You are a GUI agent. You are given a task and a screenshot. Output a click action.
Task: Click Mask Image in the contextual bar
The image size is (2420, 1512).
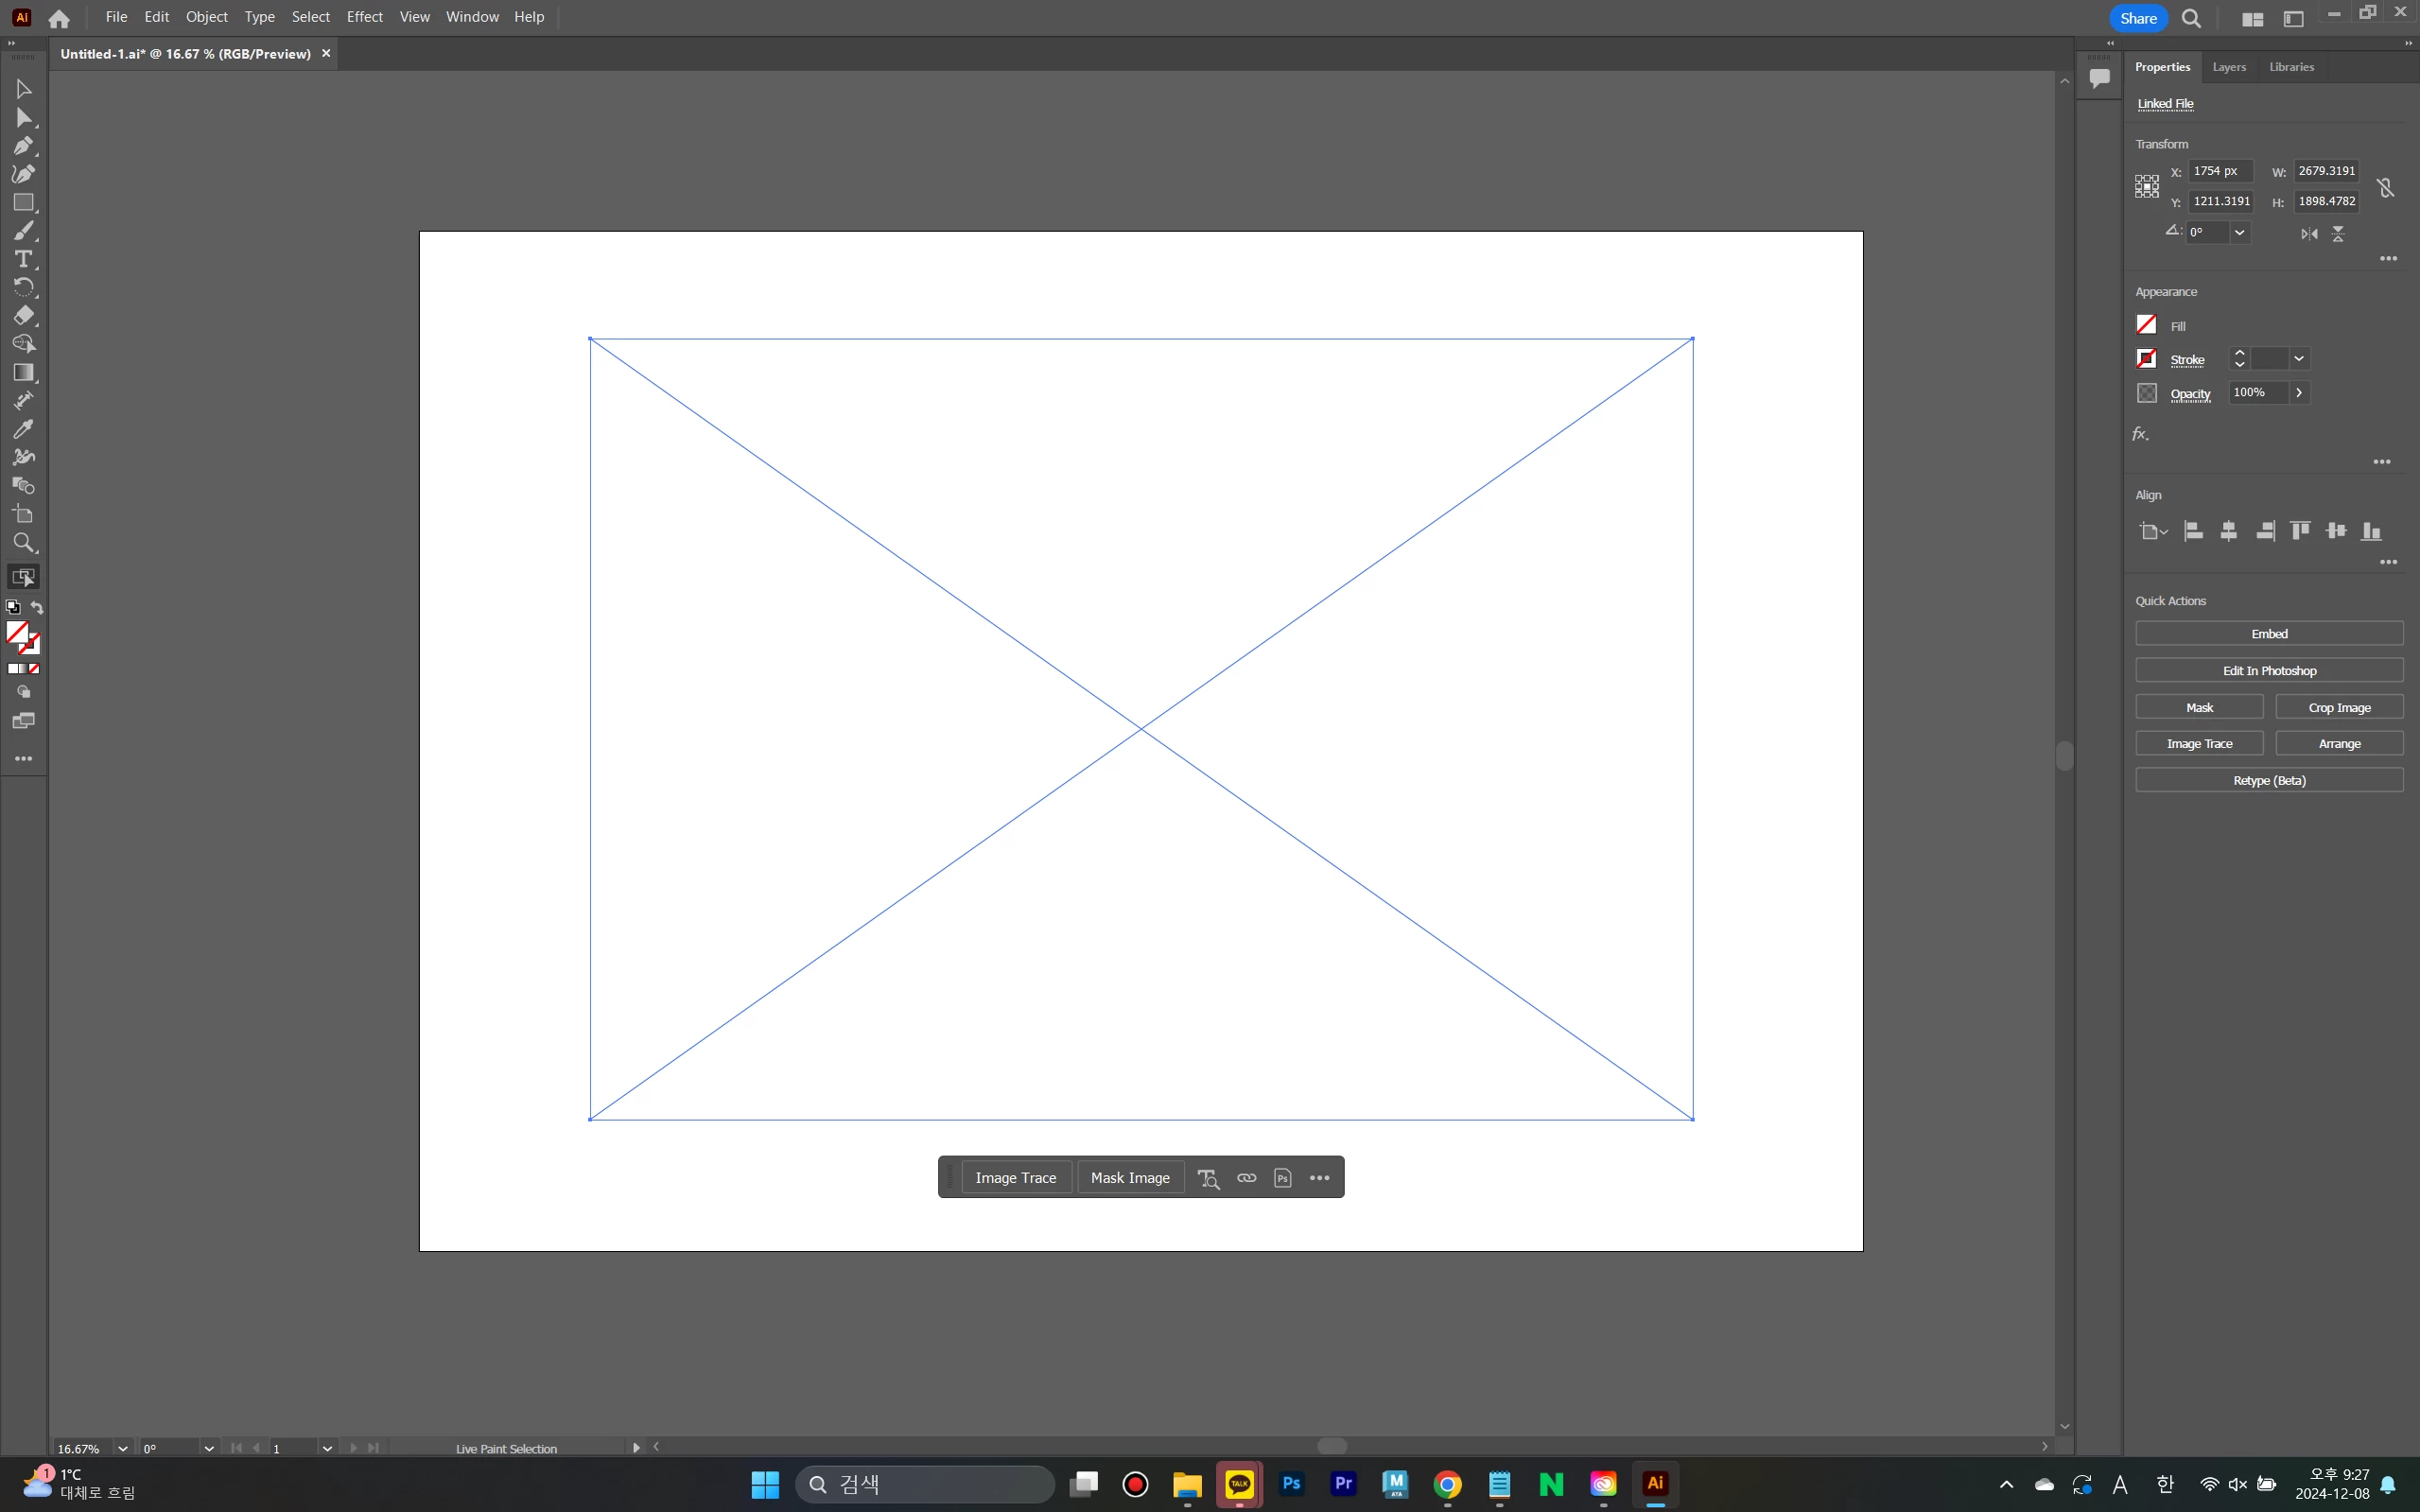(1130, 1178)
